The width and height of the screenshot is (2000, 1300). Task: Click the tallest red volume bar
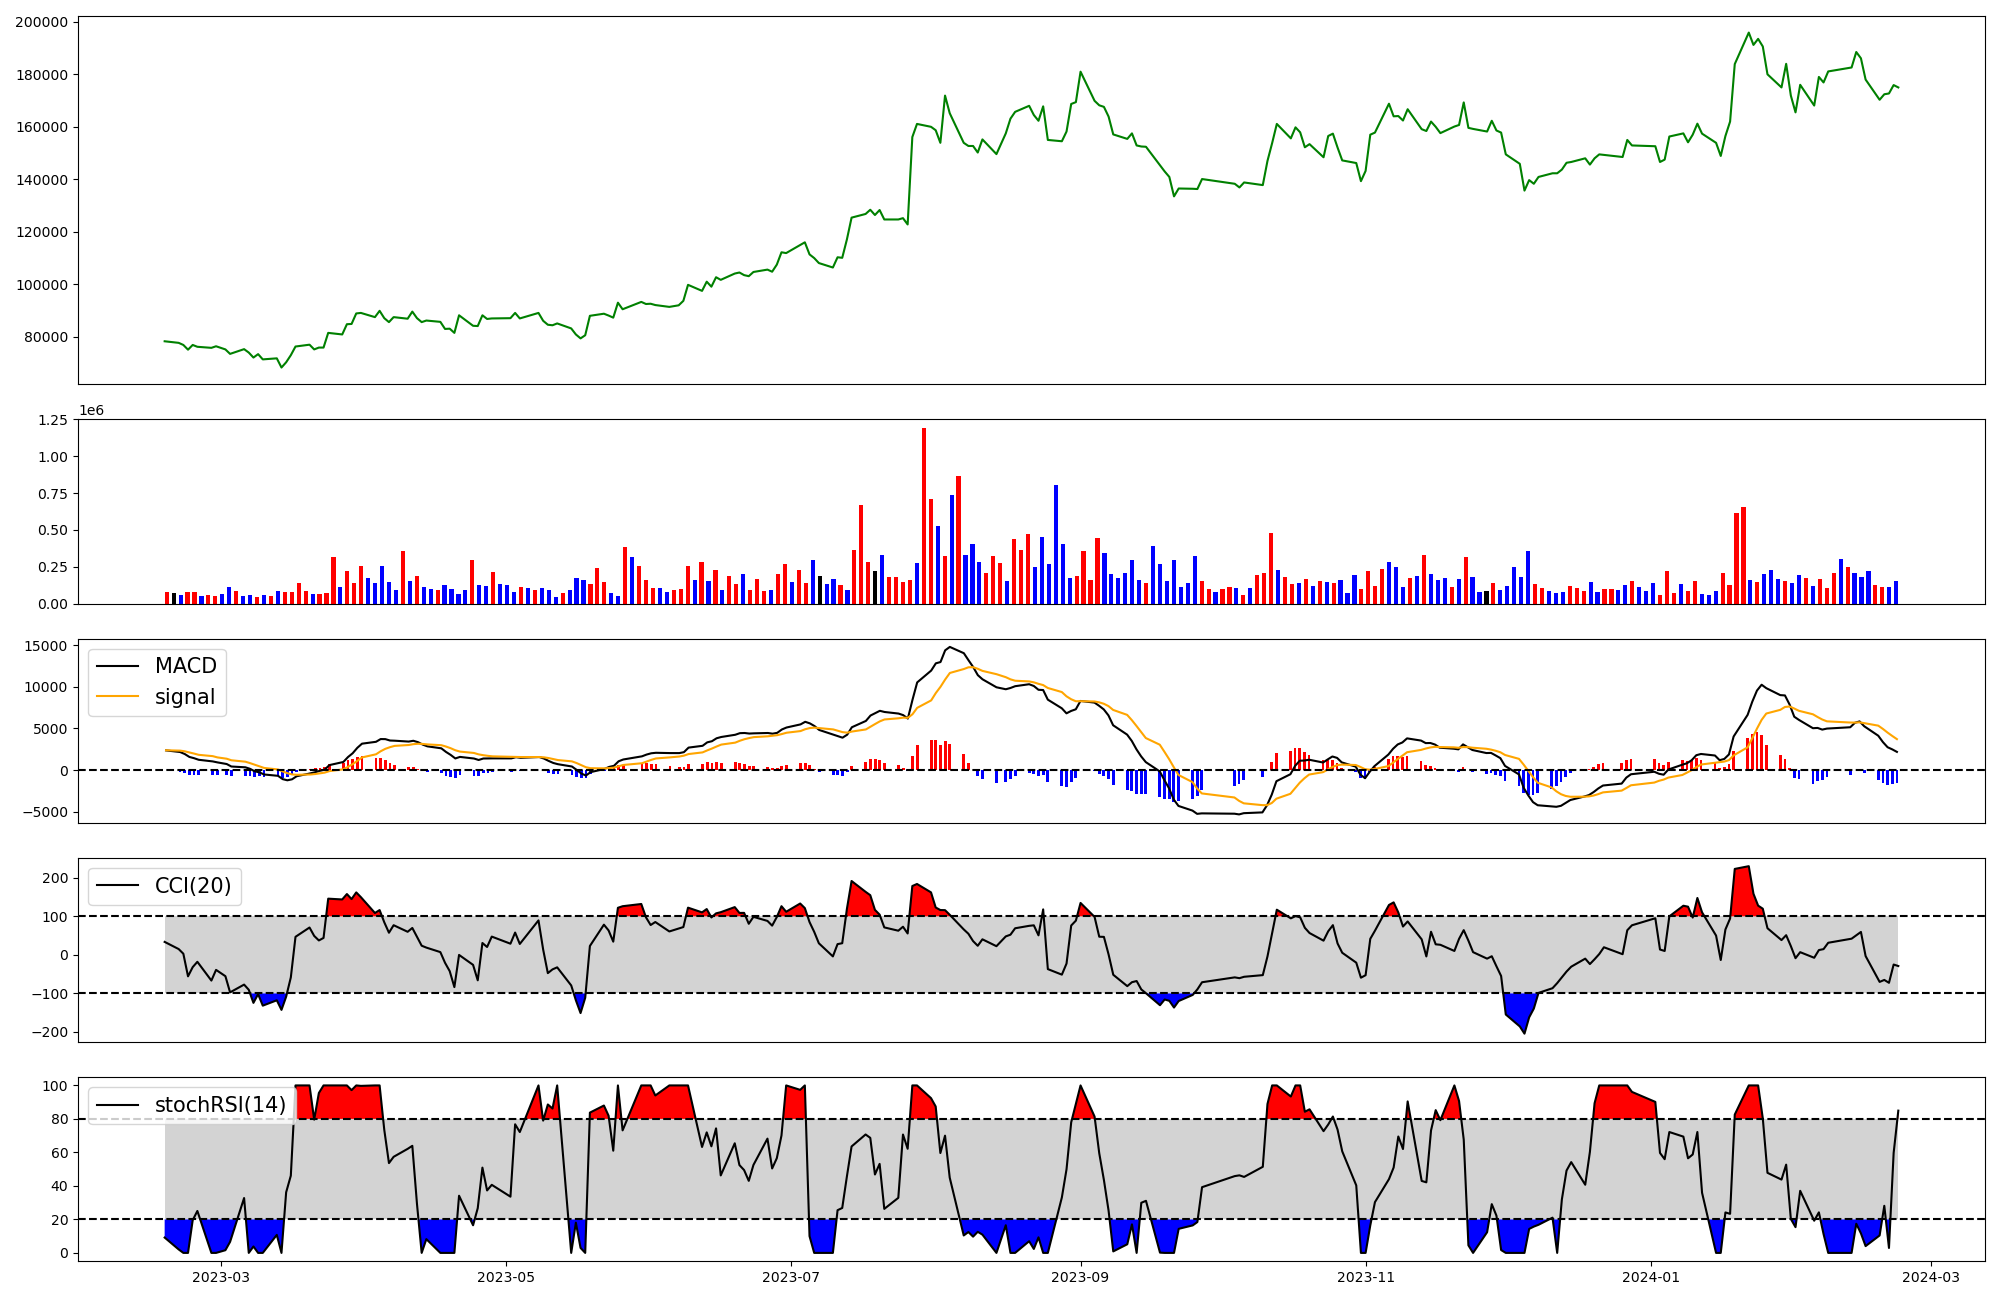tap(924, 515)
